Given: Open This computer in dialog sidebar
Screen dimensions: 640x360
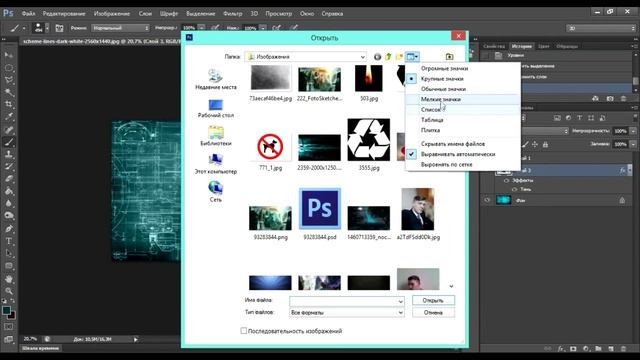Looking at the screenshot, I should (x=216, y=164).
